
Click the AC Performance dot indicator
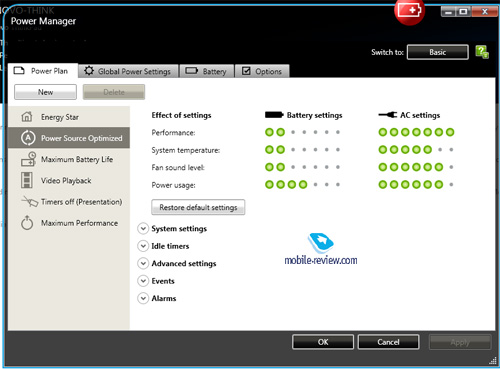416,132
